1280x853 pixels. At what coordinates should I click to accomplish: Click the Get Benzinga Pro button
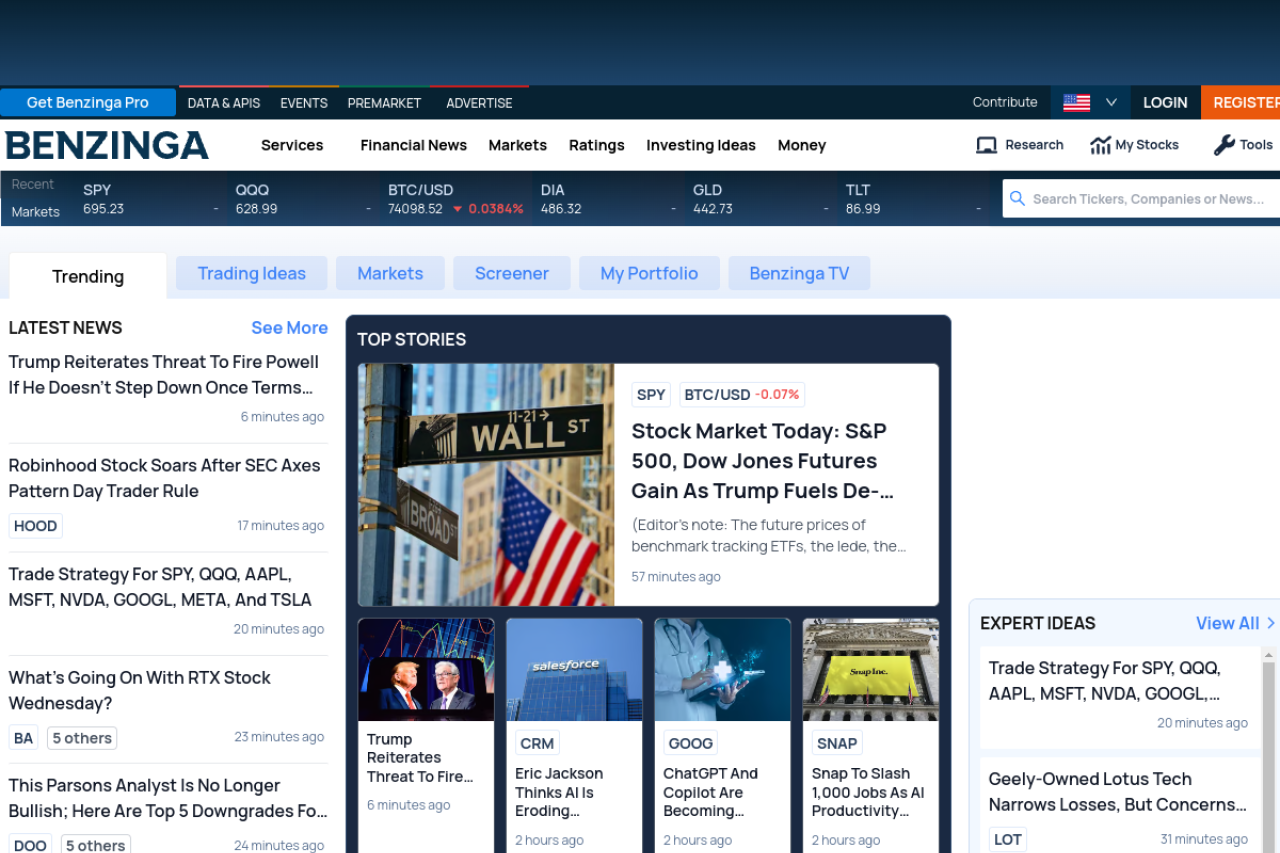coord(88,102)
